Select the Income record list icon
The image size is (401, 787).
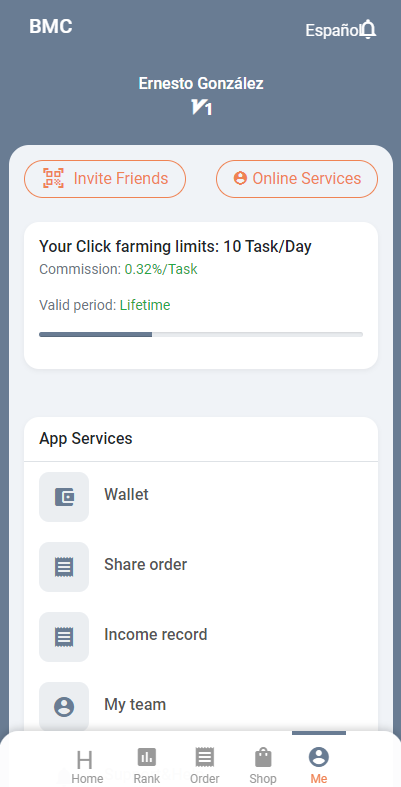[x=64, y=637]
